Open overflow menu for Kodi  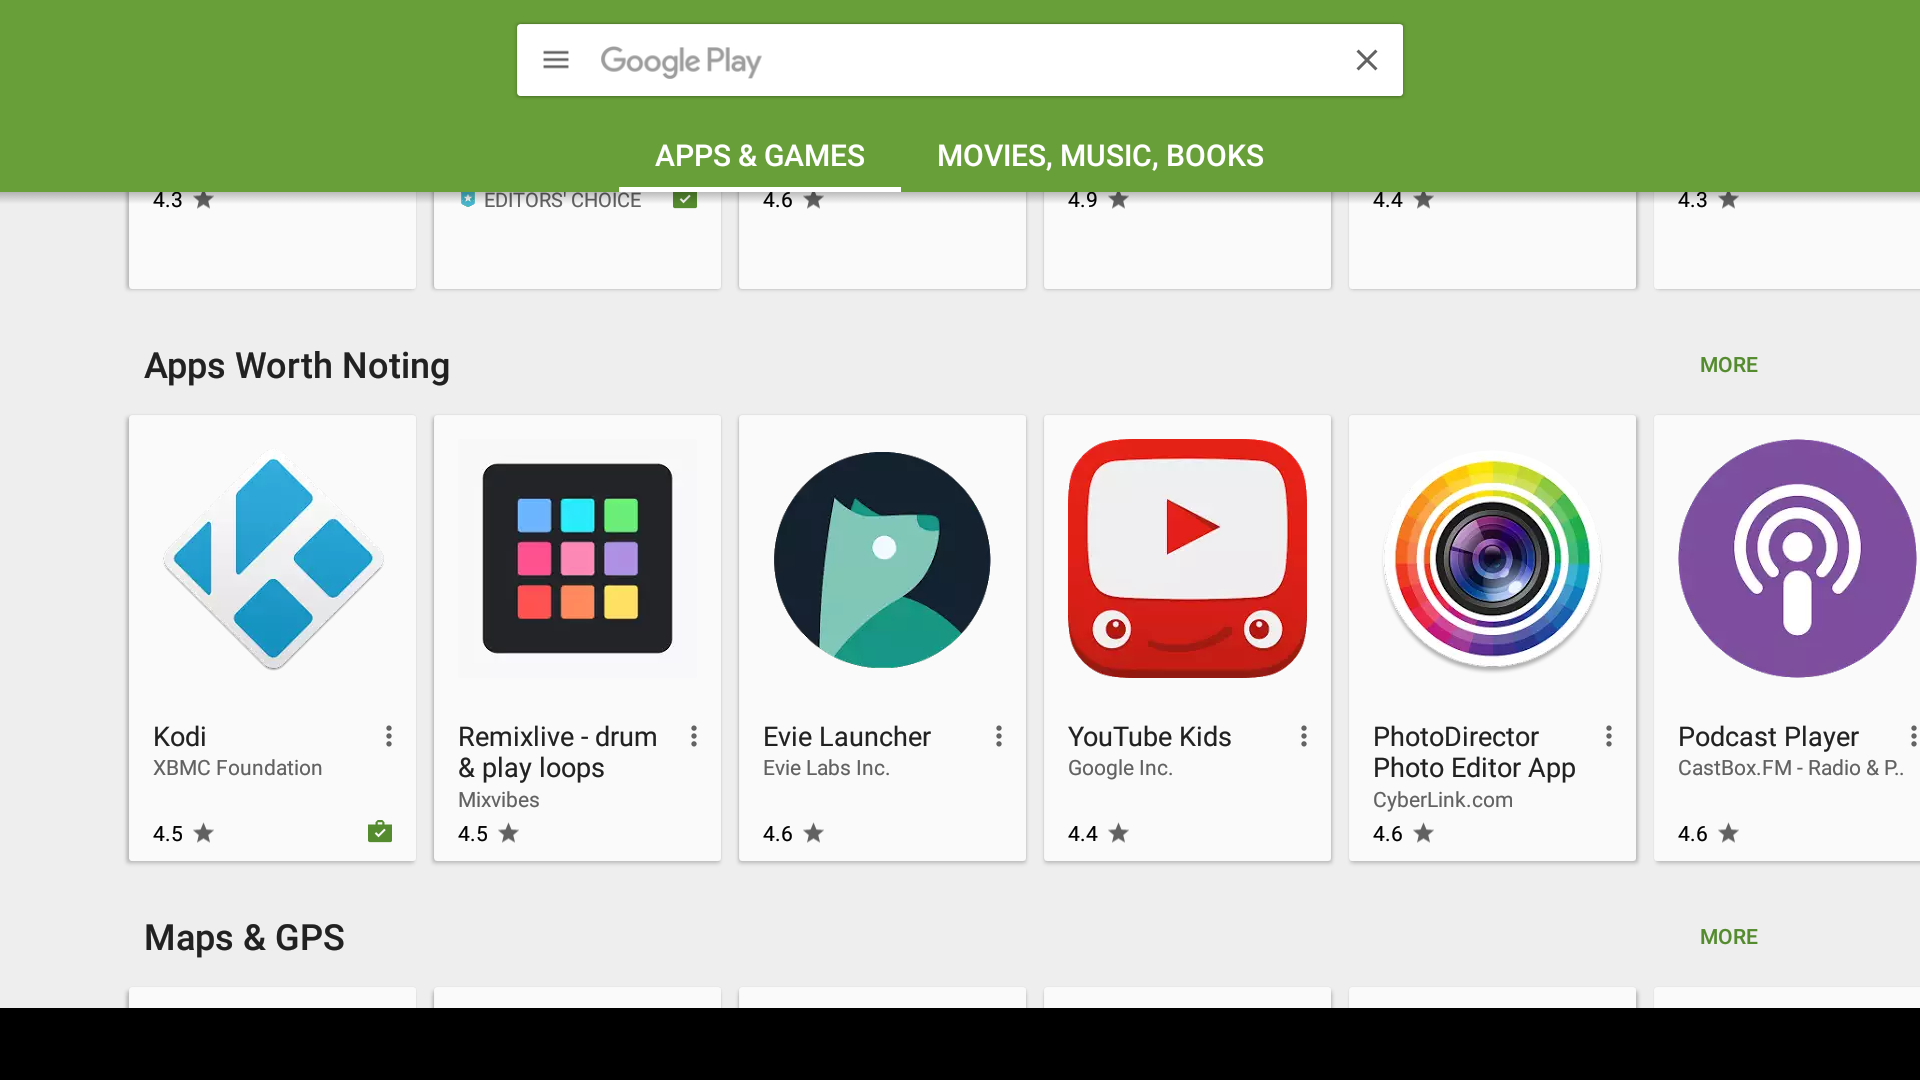(x=389, y=737)
